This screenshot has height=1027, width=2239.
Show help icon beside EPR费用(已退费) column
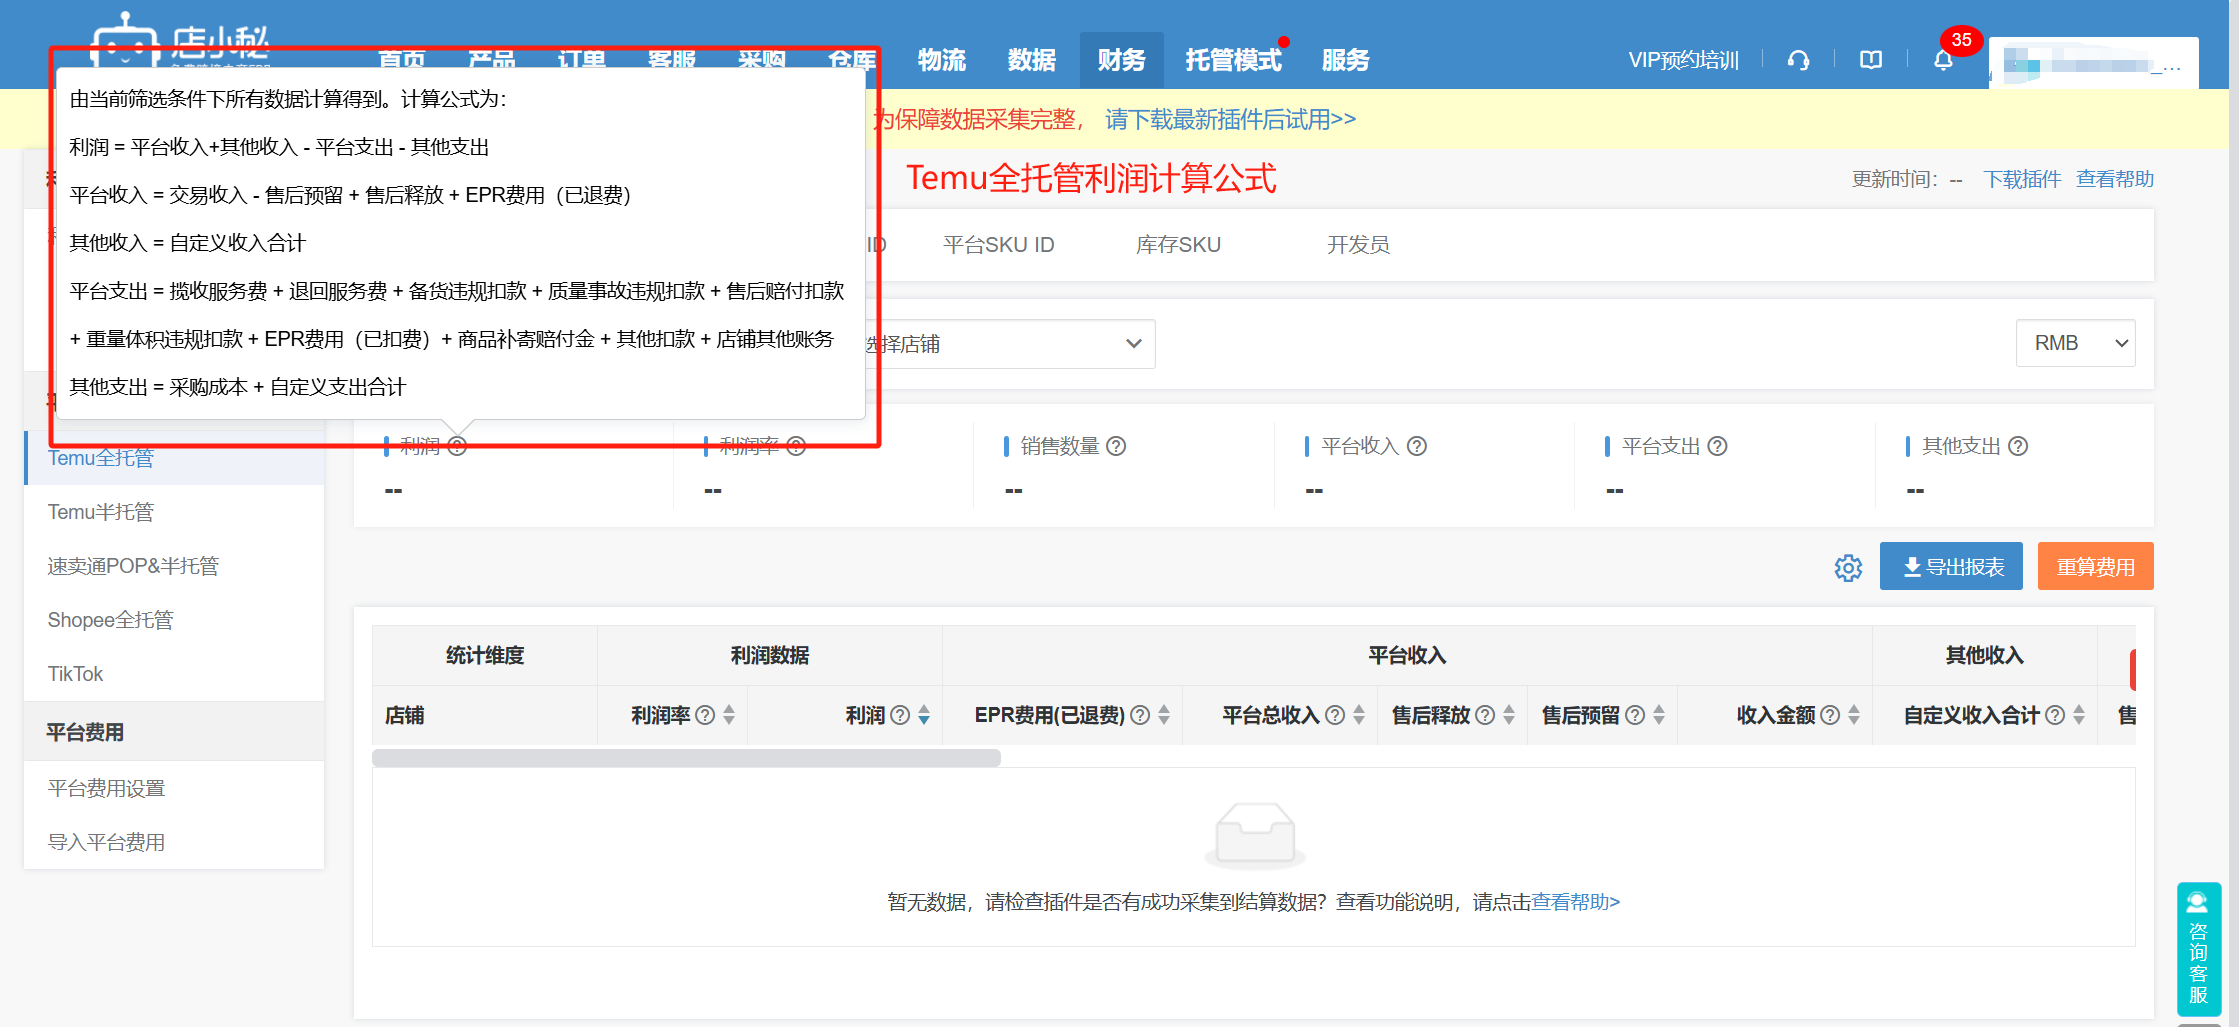(1140, 715)
